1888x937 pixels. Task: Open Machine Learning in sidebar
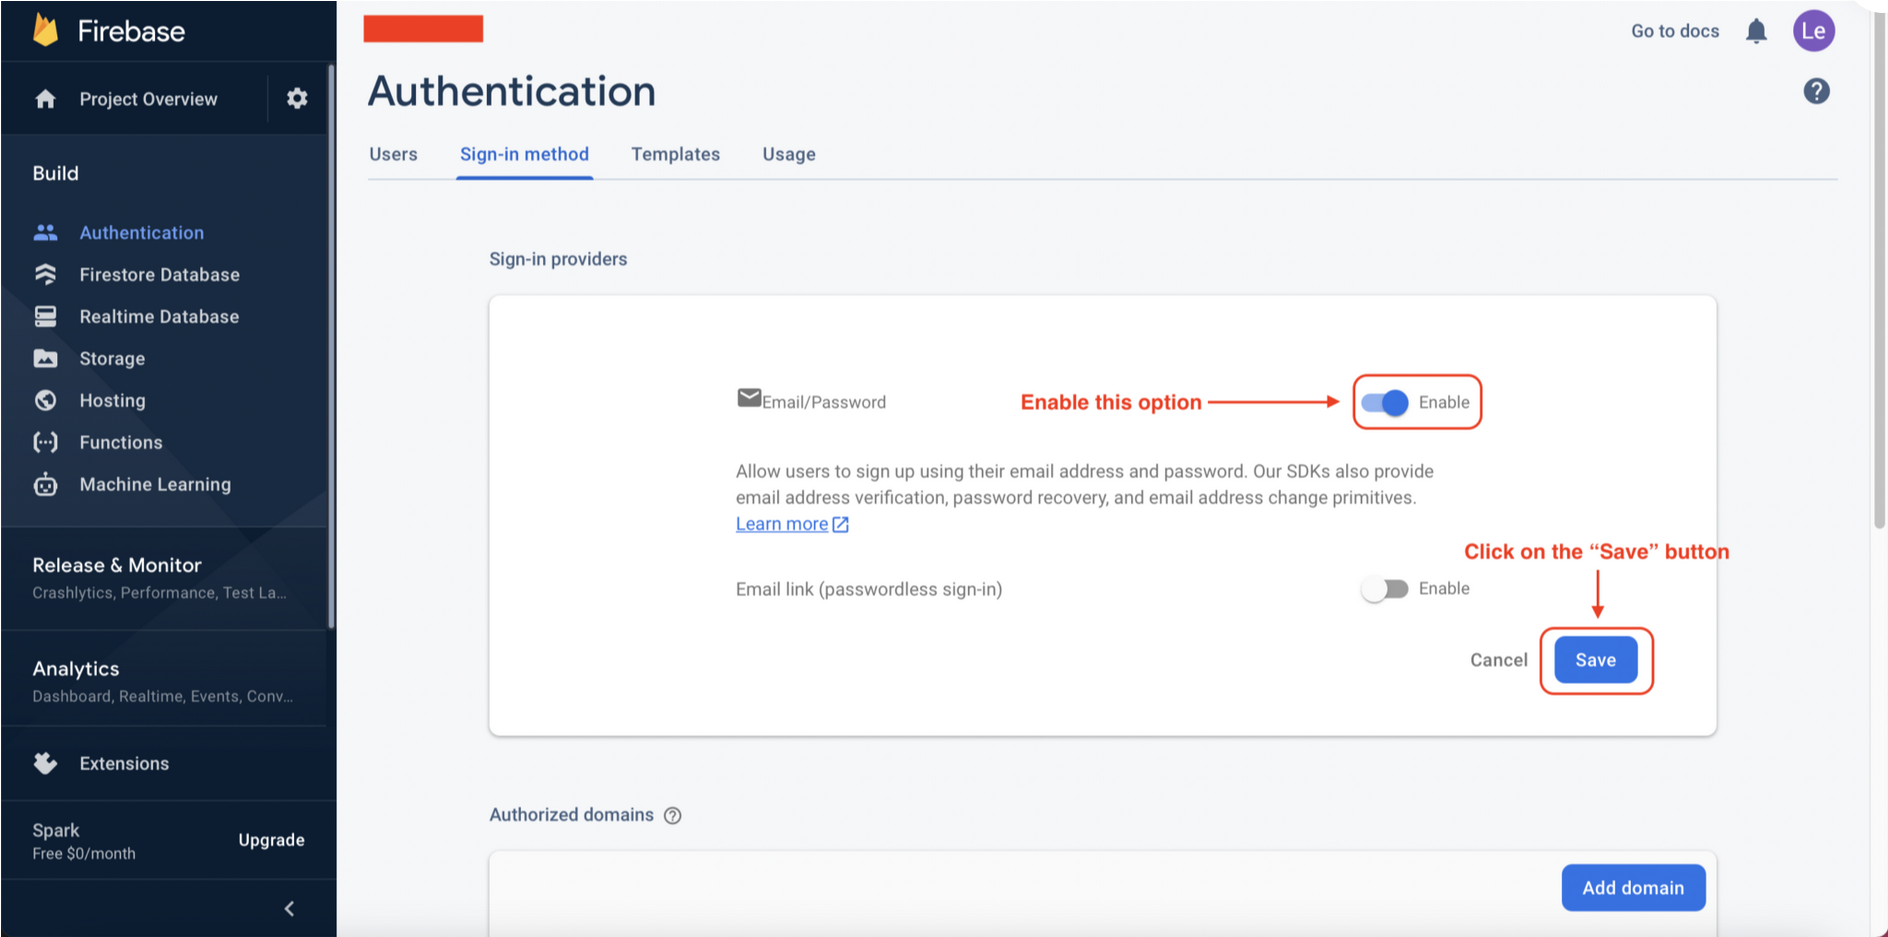155,484
